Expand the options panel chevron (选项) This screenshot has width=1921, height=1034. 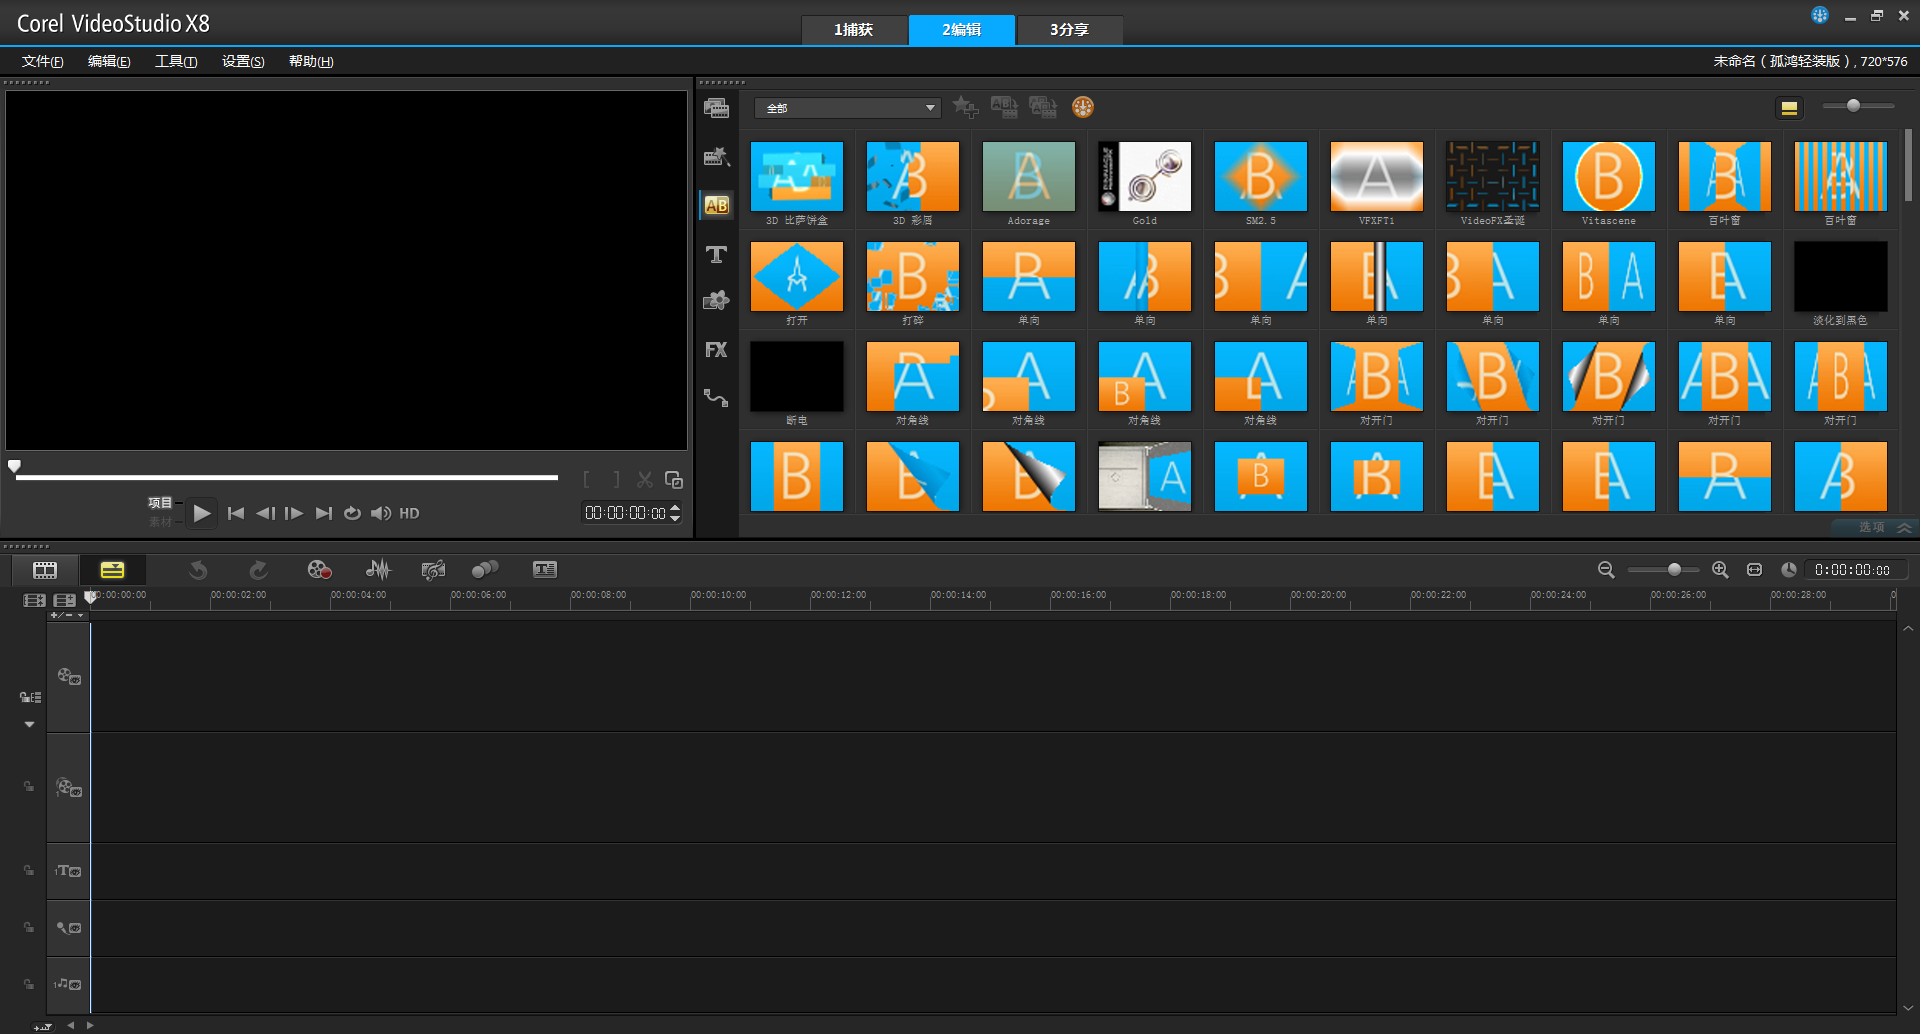point(1904,527)
